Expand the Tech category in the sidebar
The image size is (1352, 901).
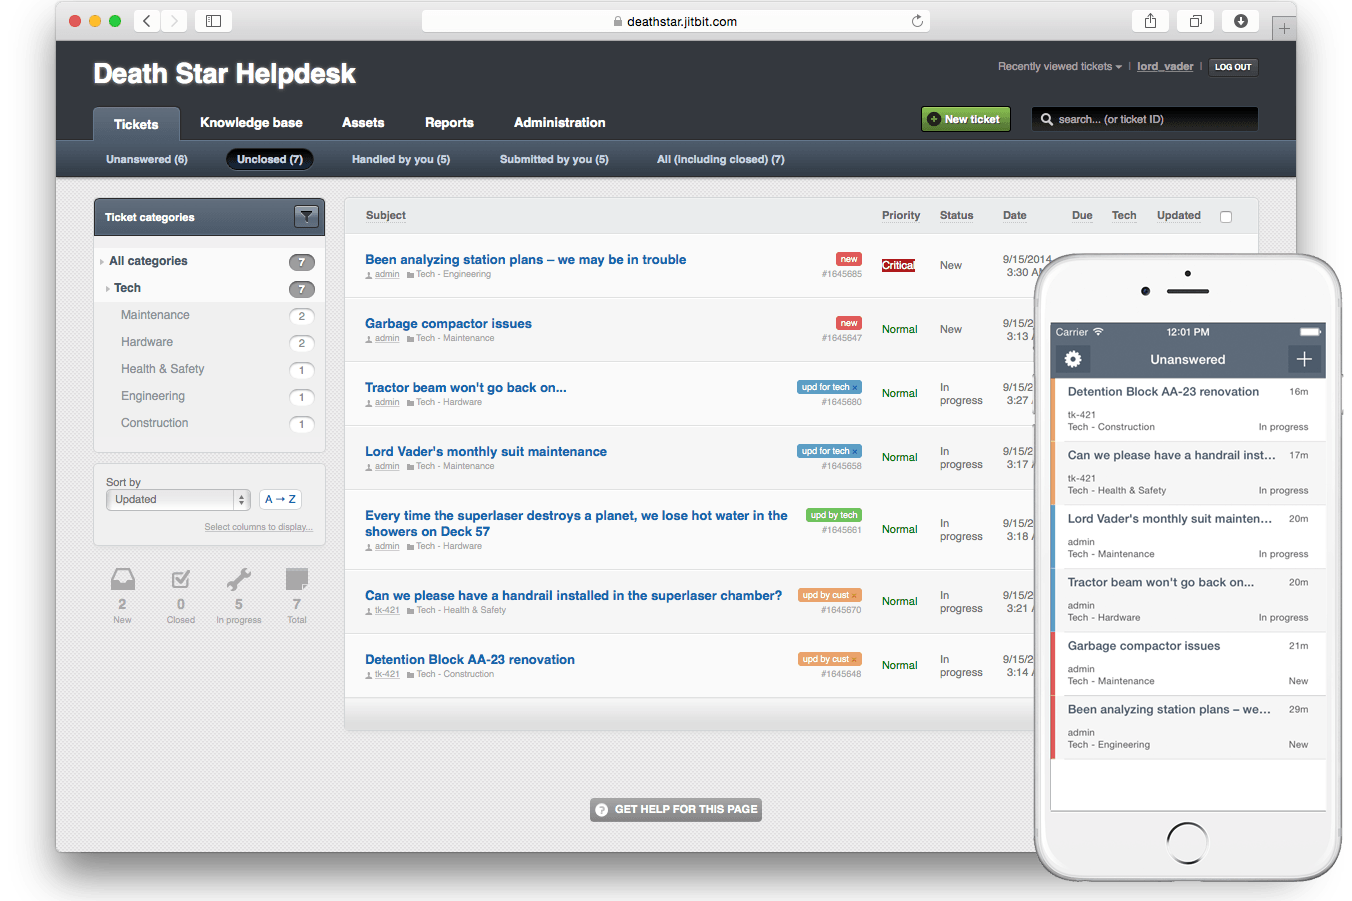108,288
